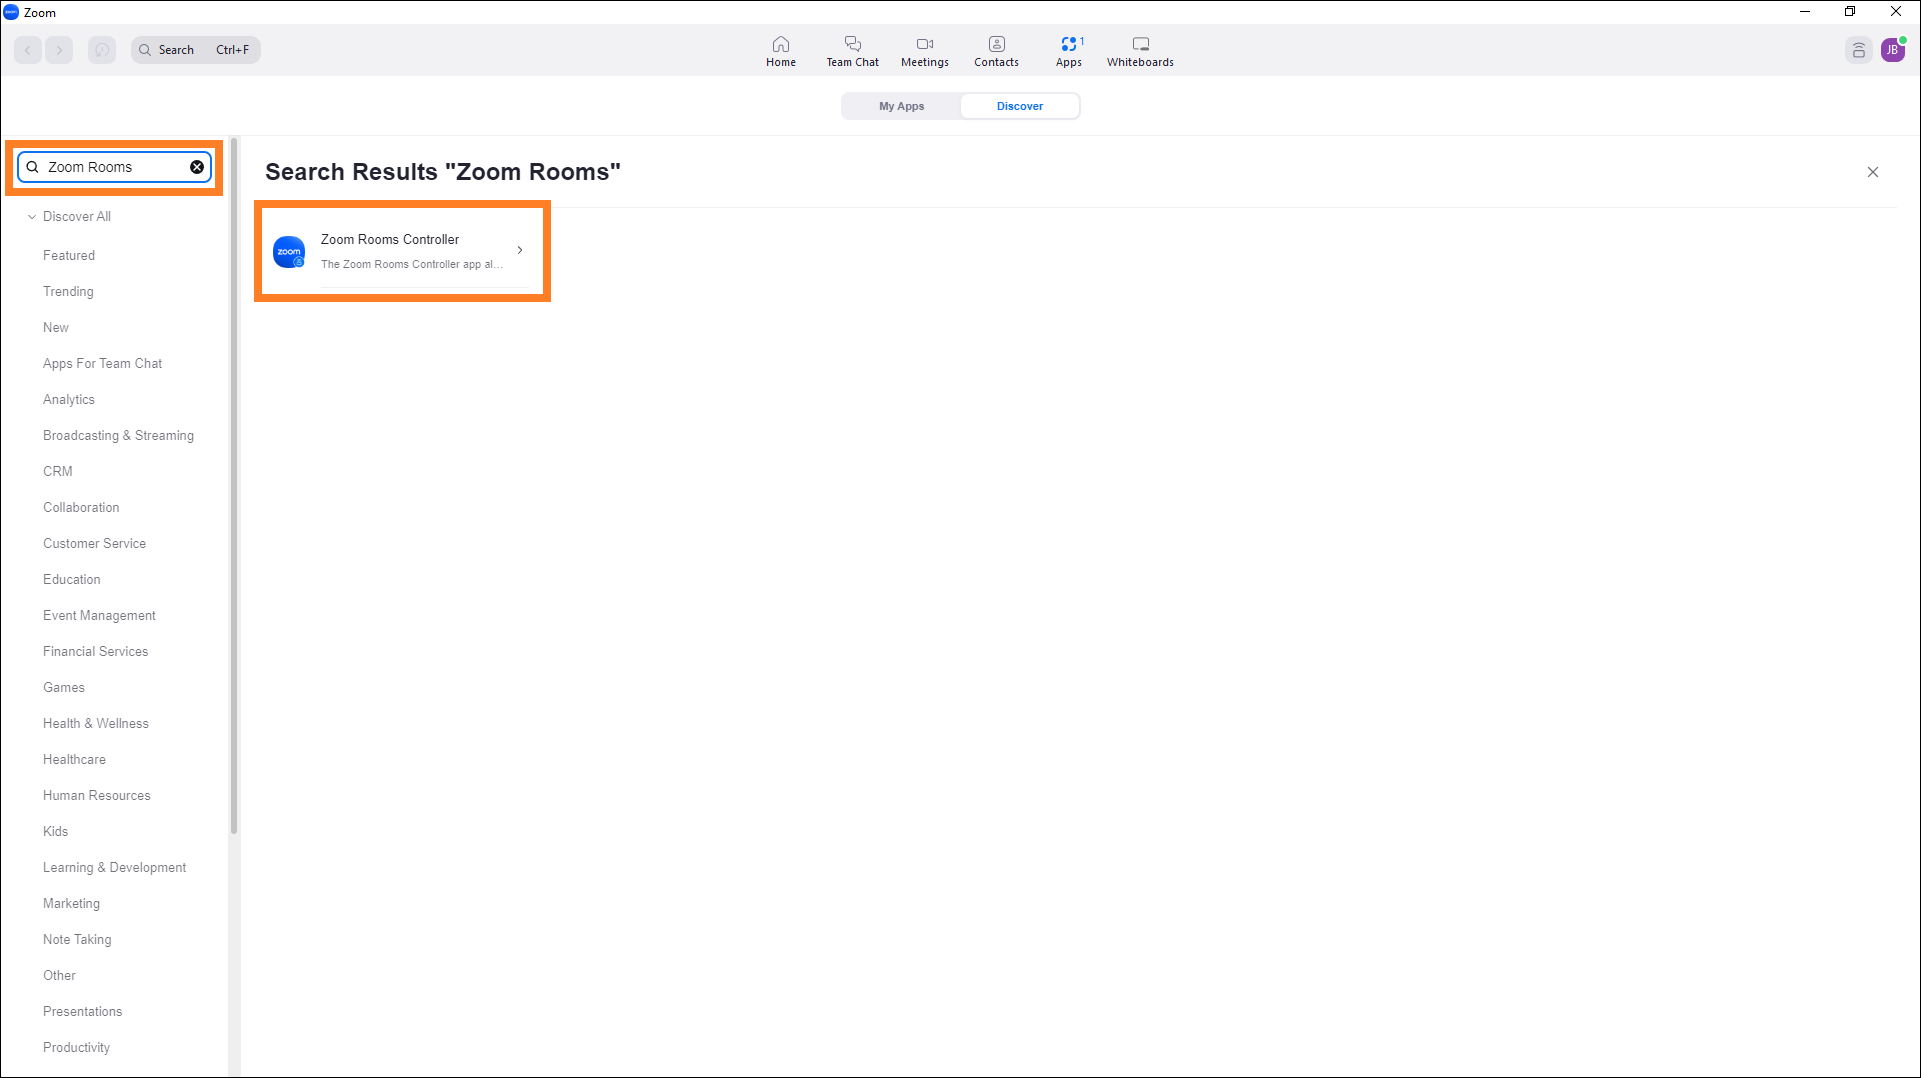Clear the Zoom Rooms search text

[197, 167]
